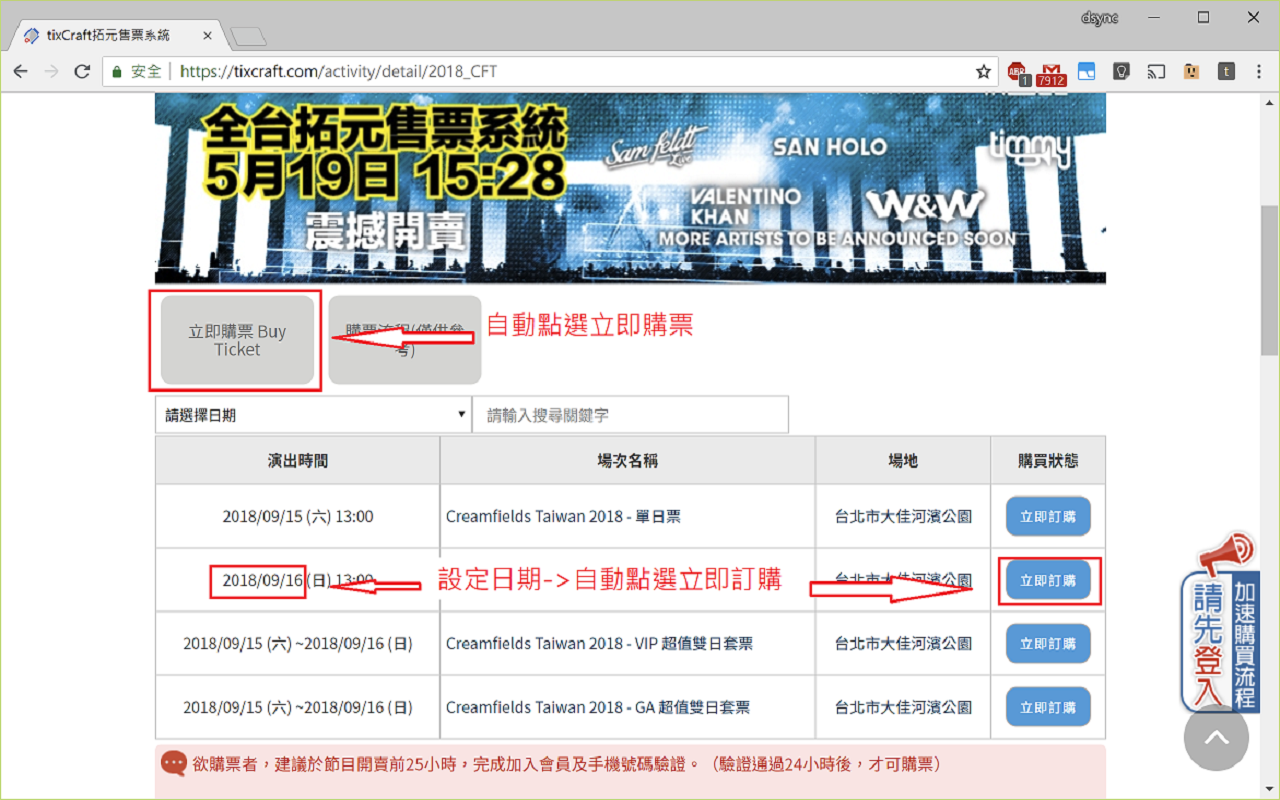
Task: Click the scroll-to-top arrow button
Action: (x=1216, y=738)
